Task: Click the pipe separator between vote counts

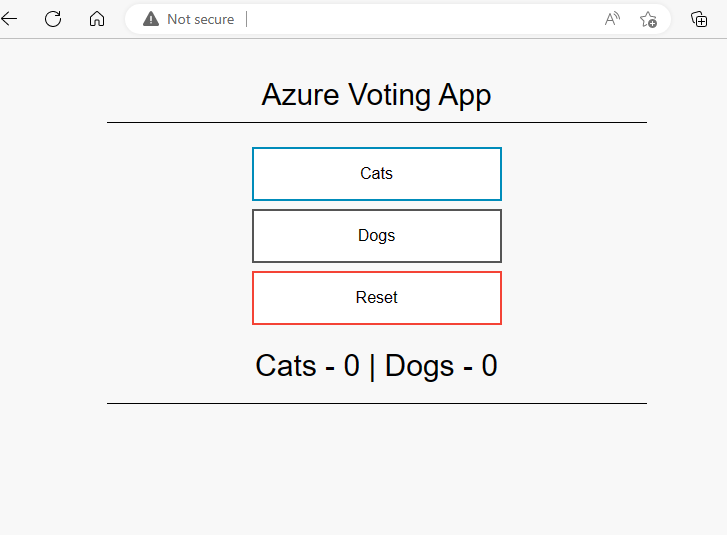Action: [x=372, y=366]
